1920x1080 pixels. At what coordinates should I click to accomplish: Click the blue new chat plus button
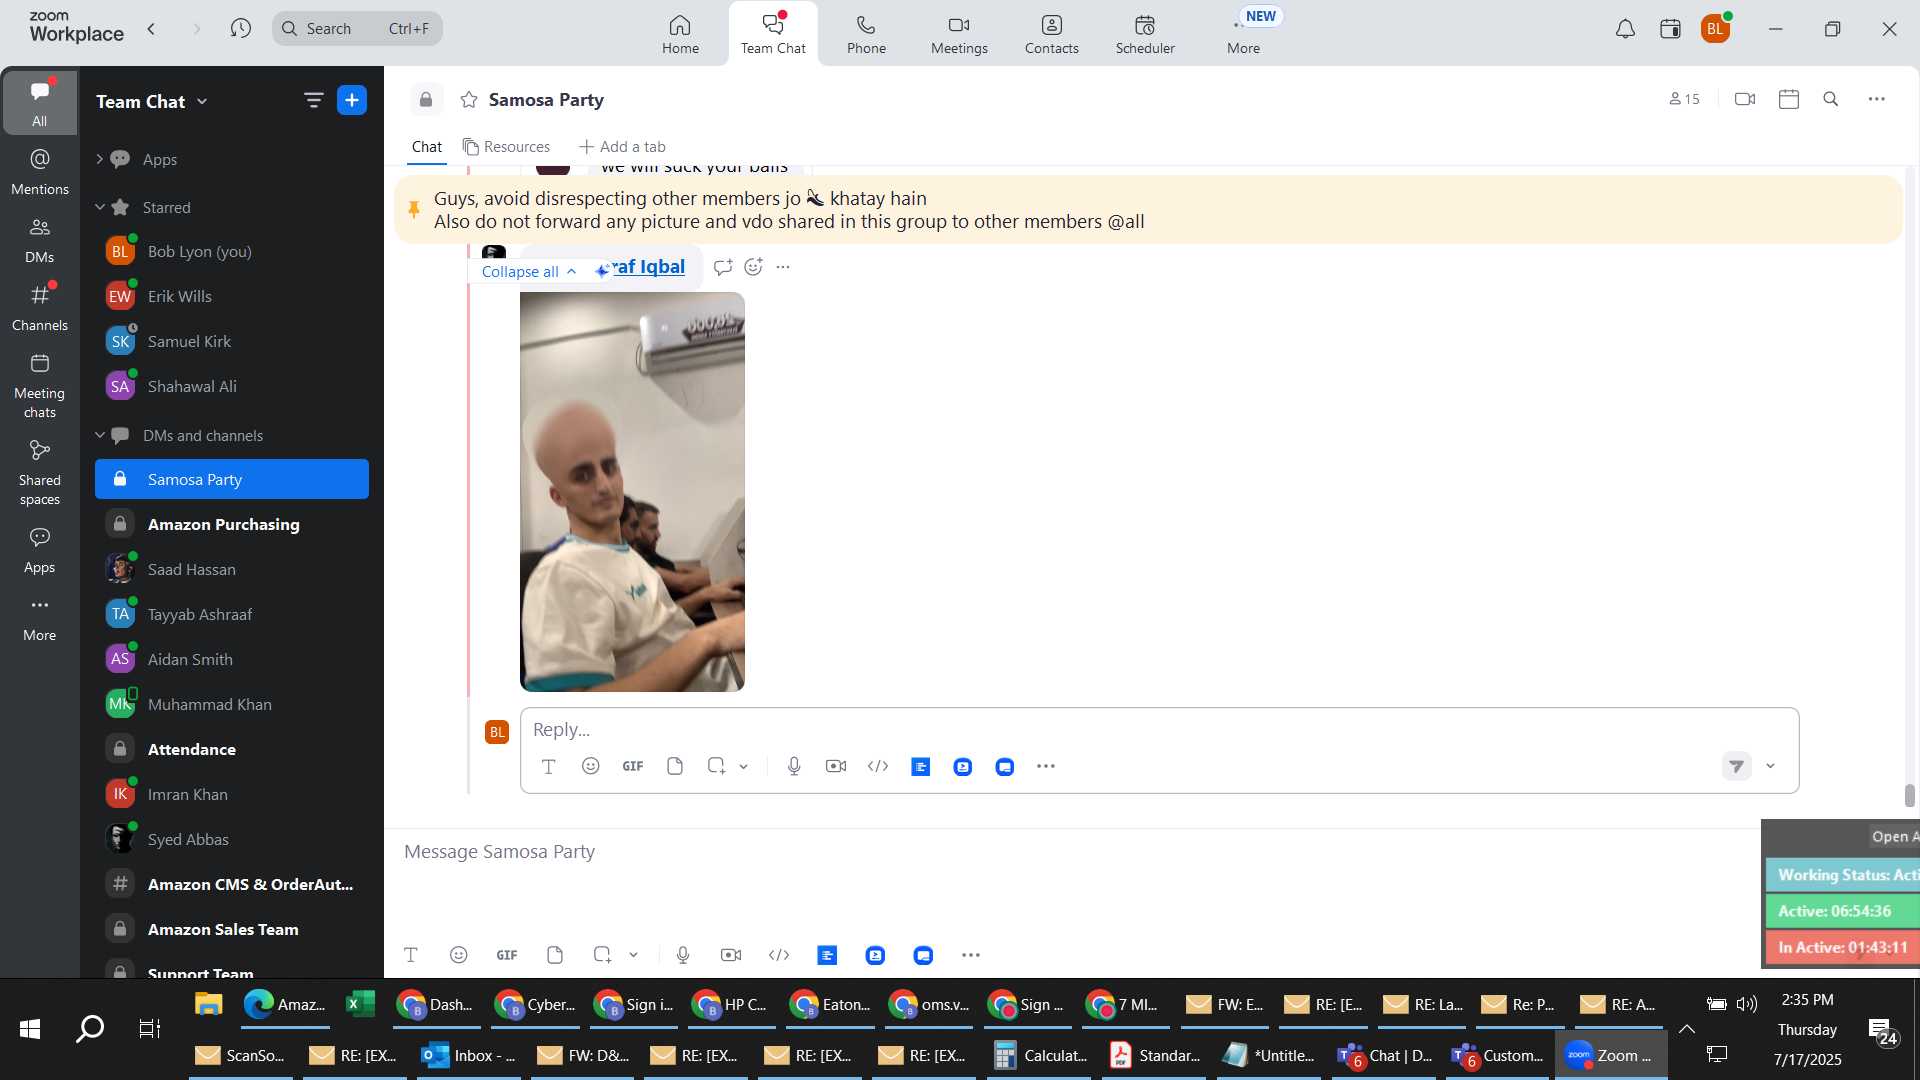click(x=352, y=100)
